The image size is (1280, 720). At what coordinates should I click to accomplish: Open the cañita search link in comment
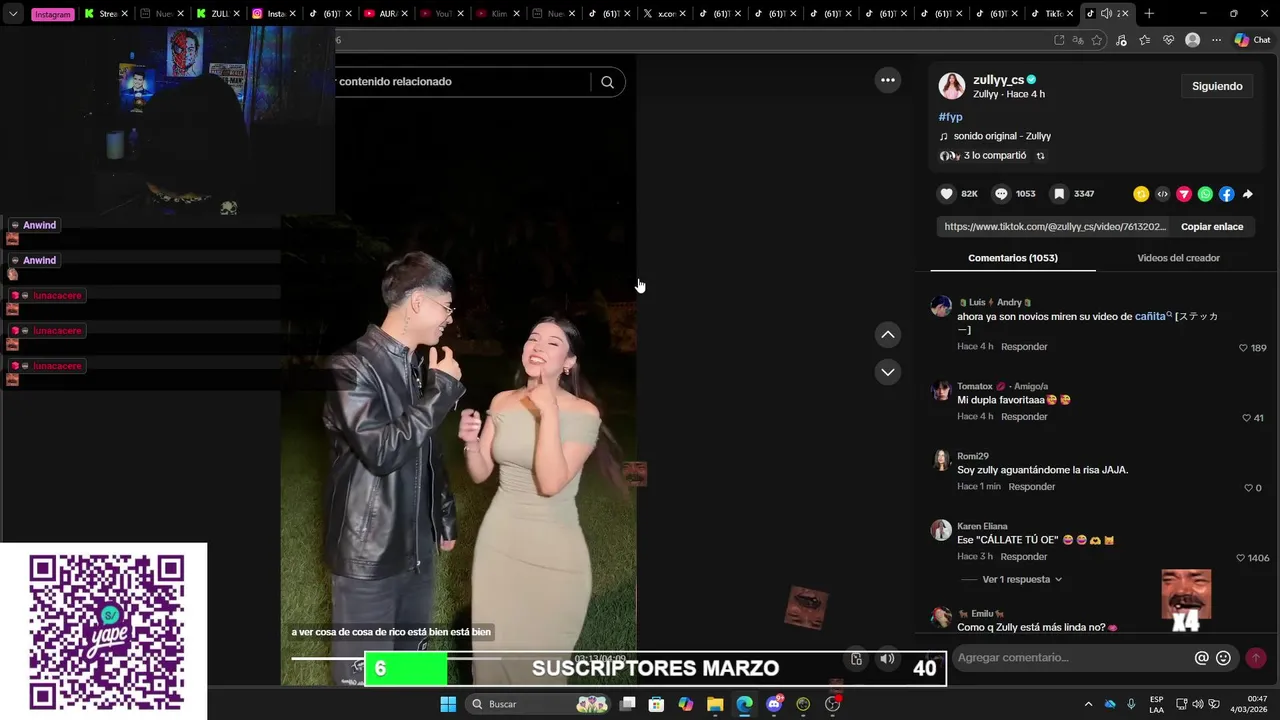(x=1153, y=316)
